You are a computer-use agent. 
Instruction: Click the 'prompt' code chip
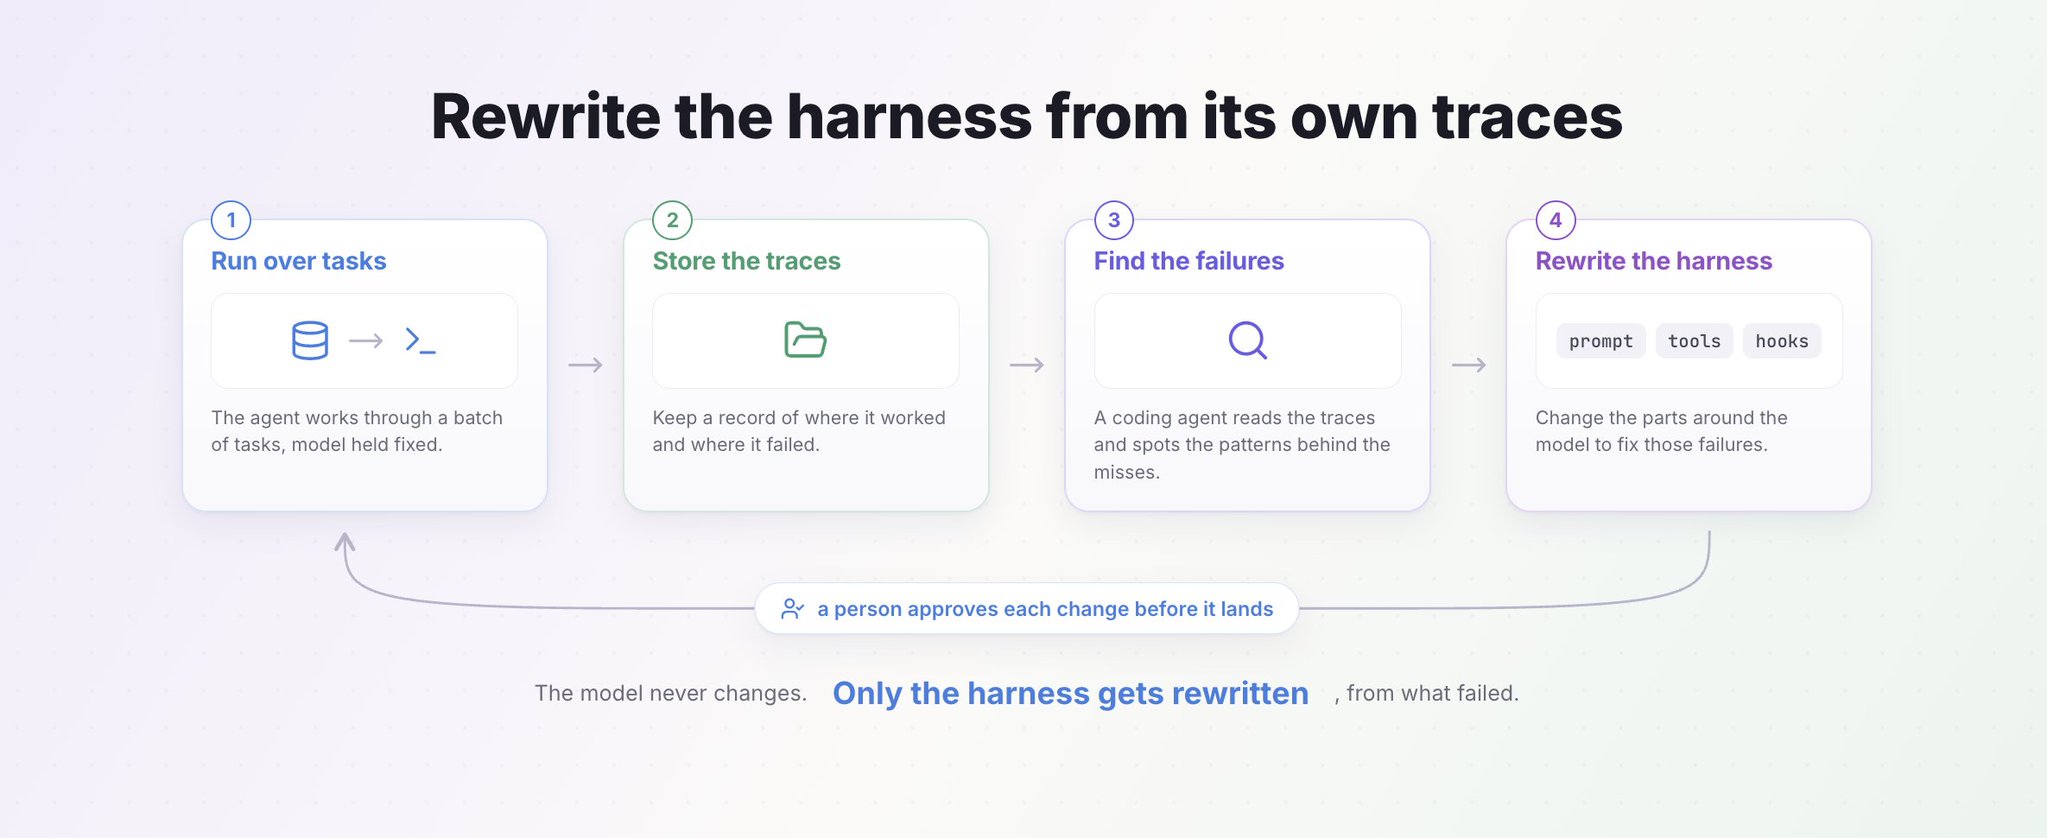pos(1601,341)
